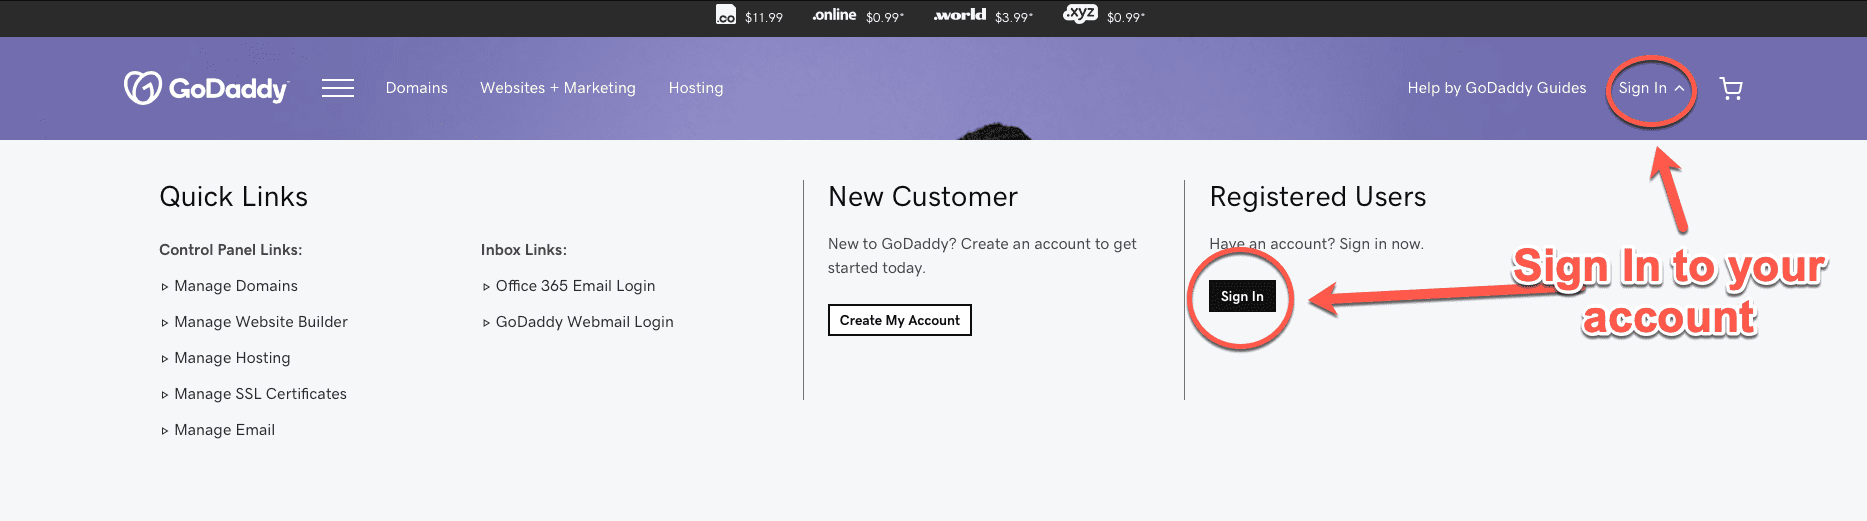This screenshot has width=1867, height=521.
Task: Open Manage SSL Certificates link
Action: point(260,394)
